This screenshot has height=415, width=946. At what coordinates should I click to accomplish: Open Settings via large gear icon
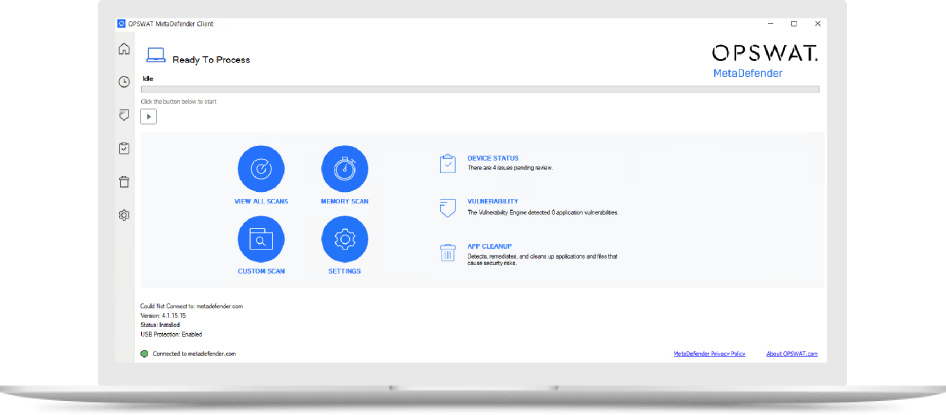[x=344, y=239]
